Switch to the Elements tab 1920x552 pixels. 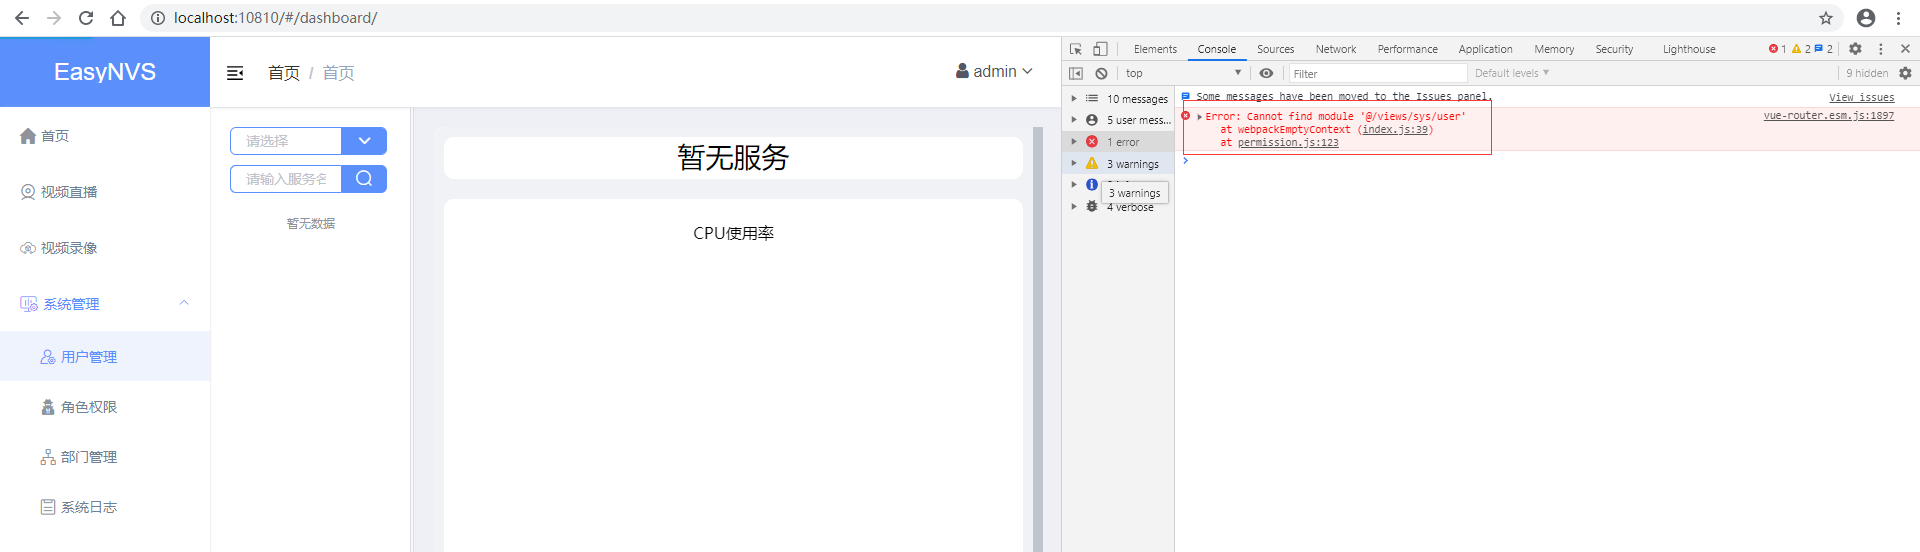(1155, 49)
